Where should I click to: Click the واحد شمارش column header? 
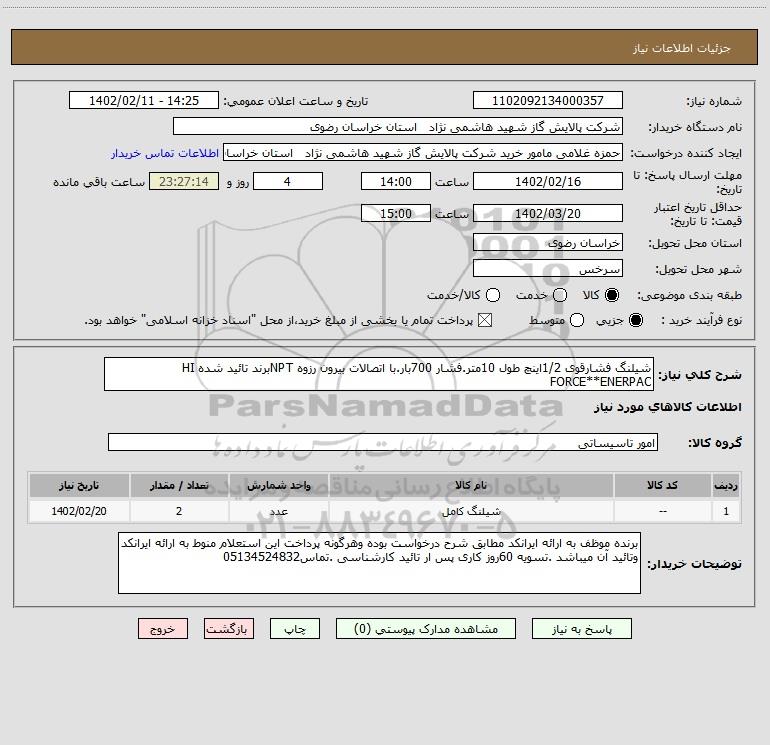pyautogui.click(x=278, y=486)
